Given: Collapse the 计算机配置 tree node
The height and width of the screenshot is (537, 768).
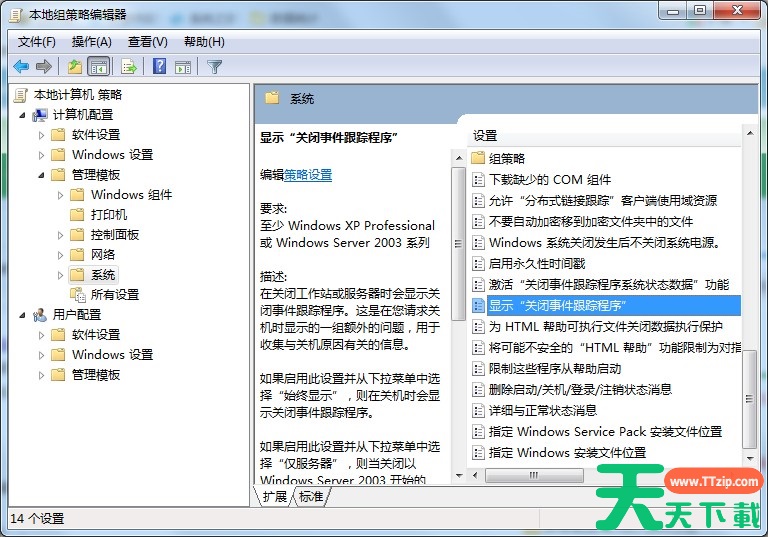Looking at the screenshot, I should [23, 115].
